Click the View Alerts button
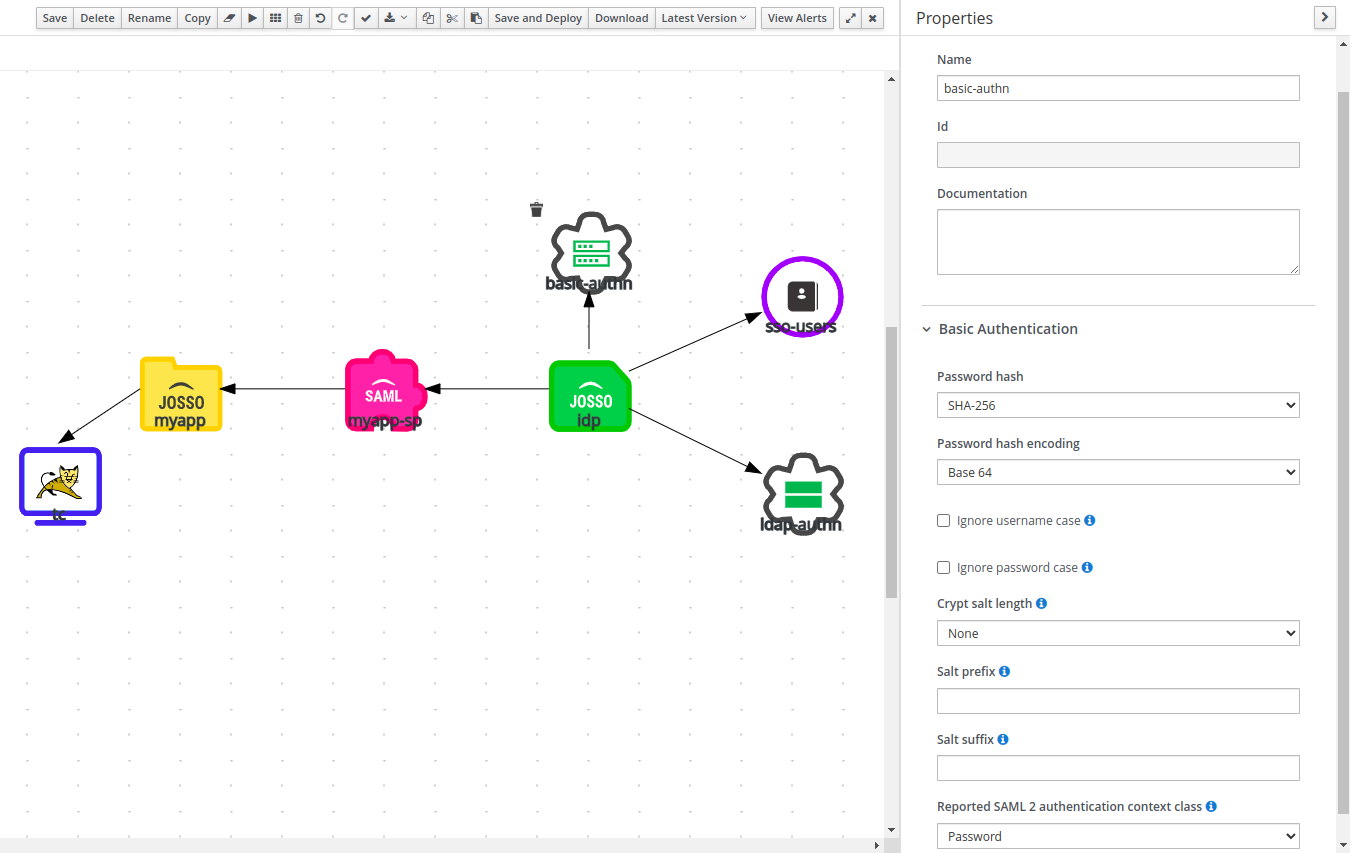Screen dimensions: 1350x853 point(797,18)
